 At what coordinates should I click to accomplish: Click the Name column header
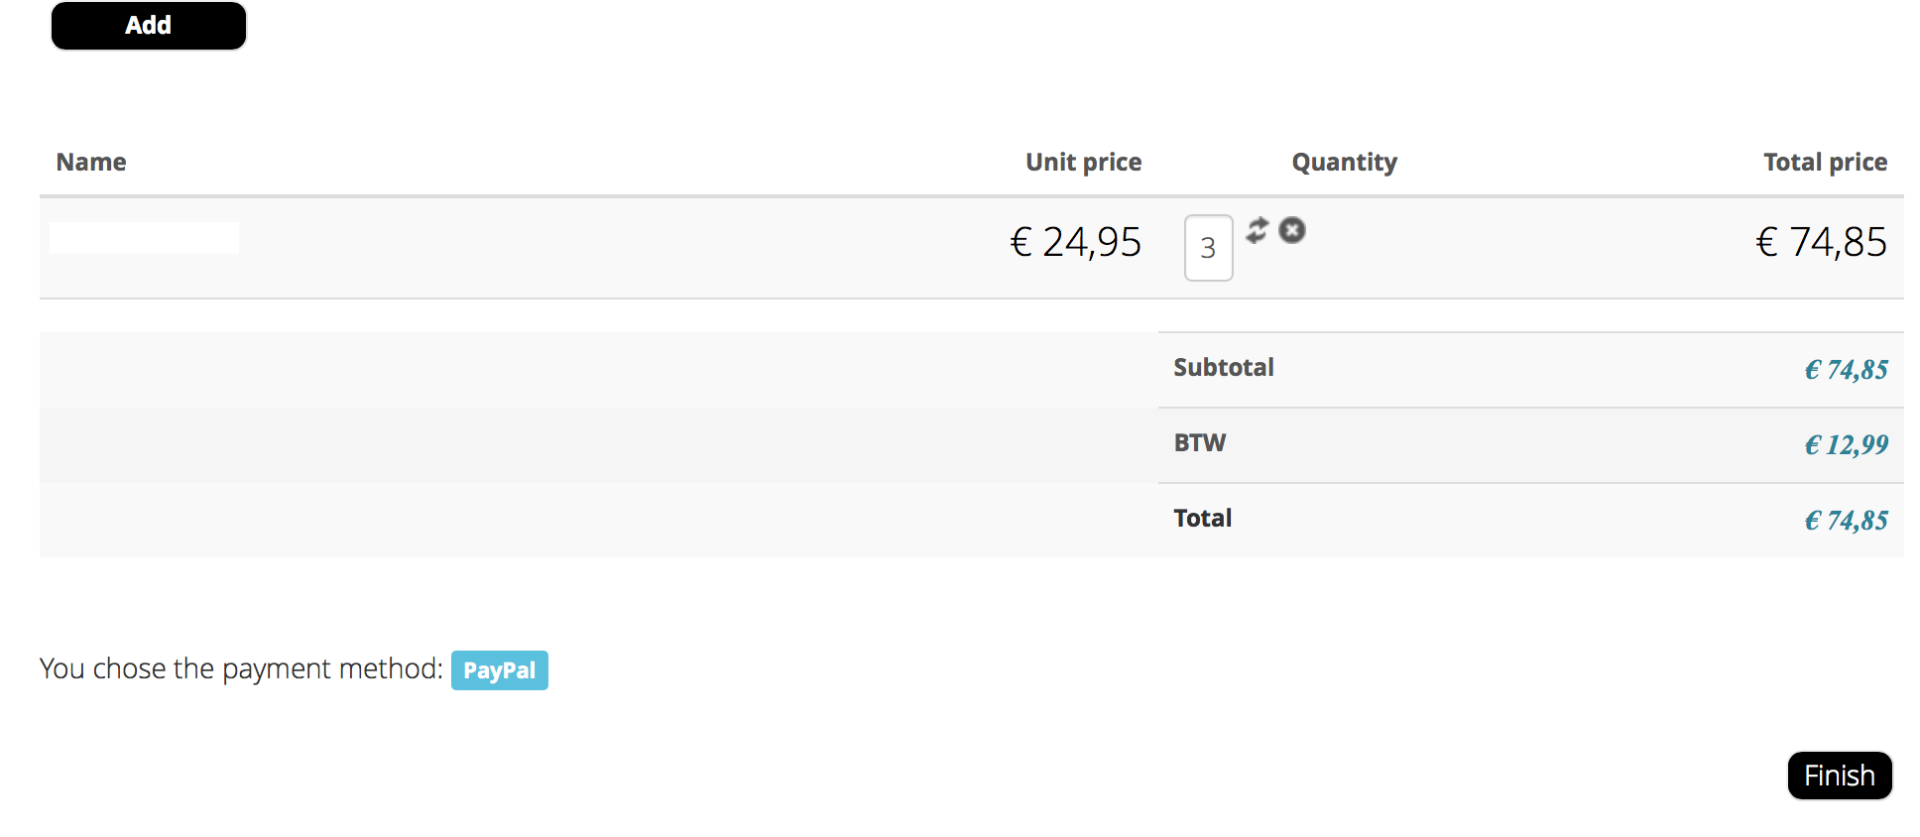91,162
